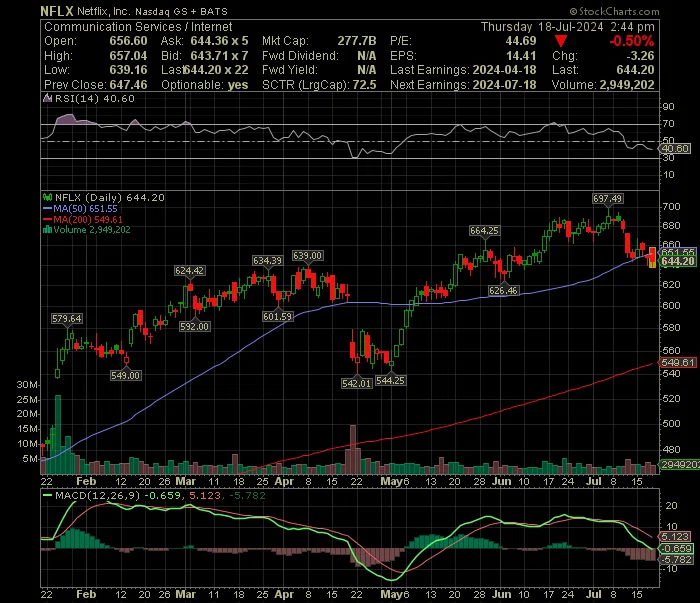This screenshot has height=603, width=700.
Task: Click the RSI(14) mountain icon in legend
Action: click(x=47, y=99)
